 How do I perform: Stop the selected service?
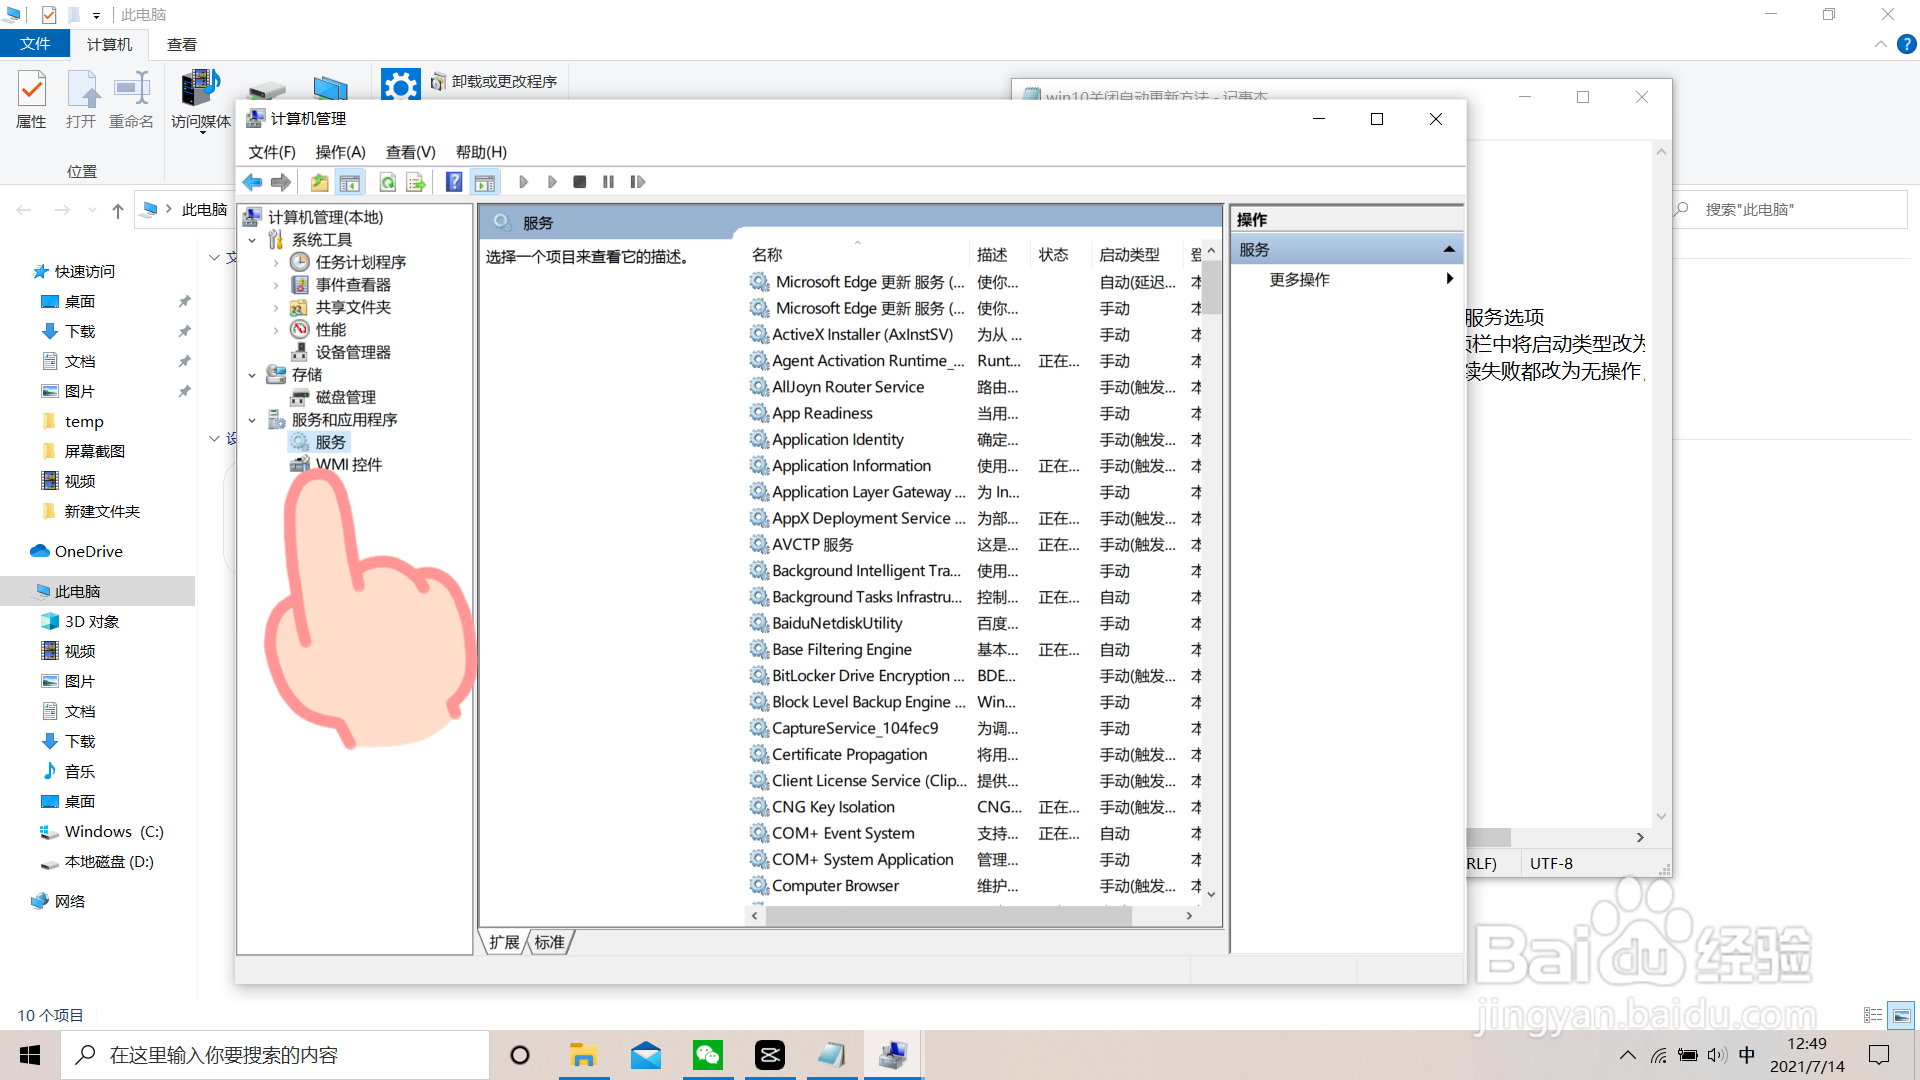[x=580, y=181]
